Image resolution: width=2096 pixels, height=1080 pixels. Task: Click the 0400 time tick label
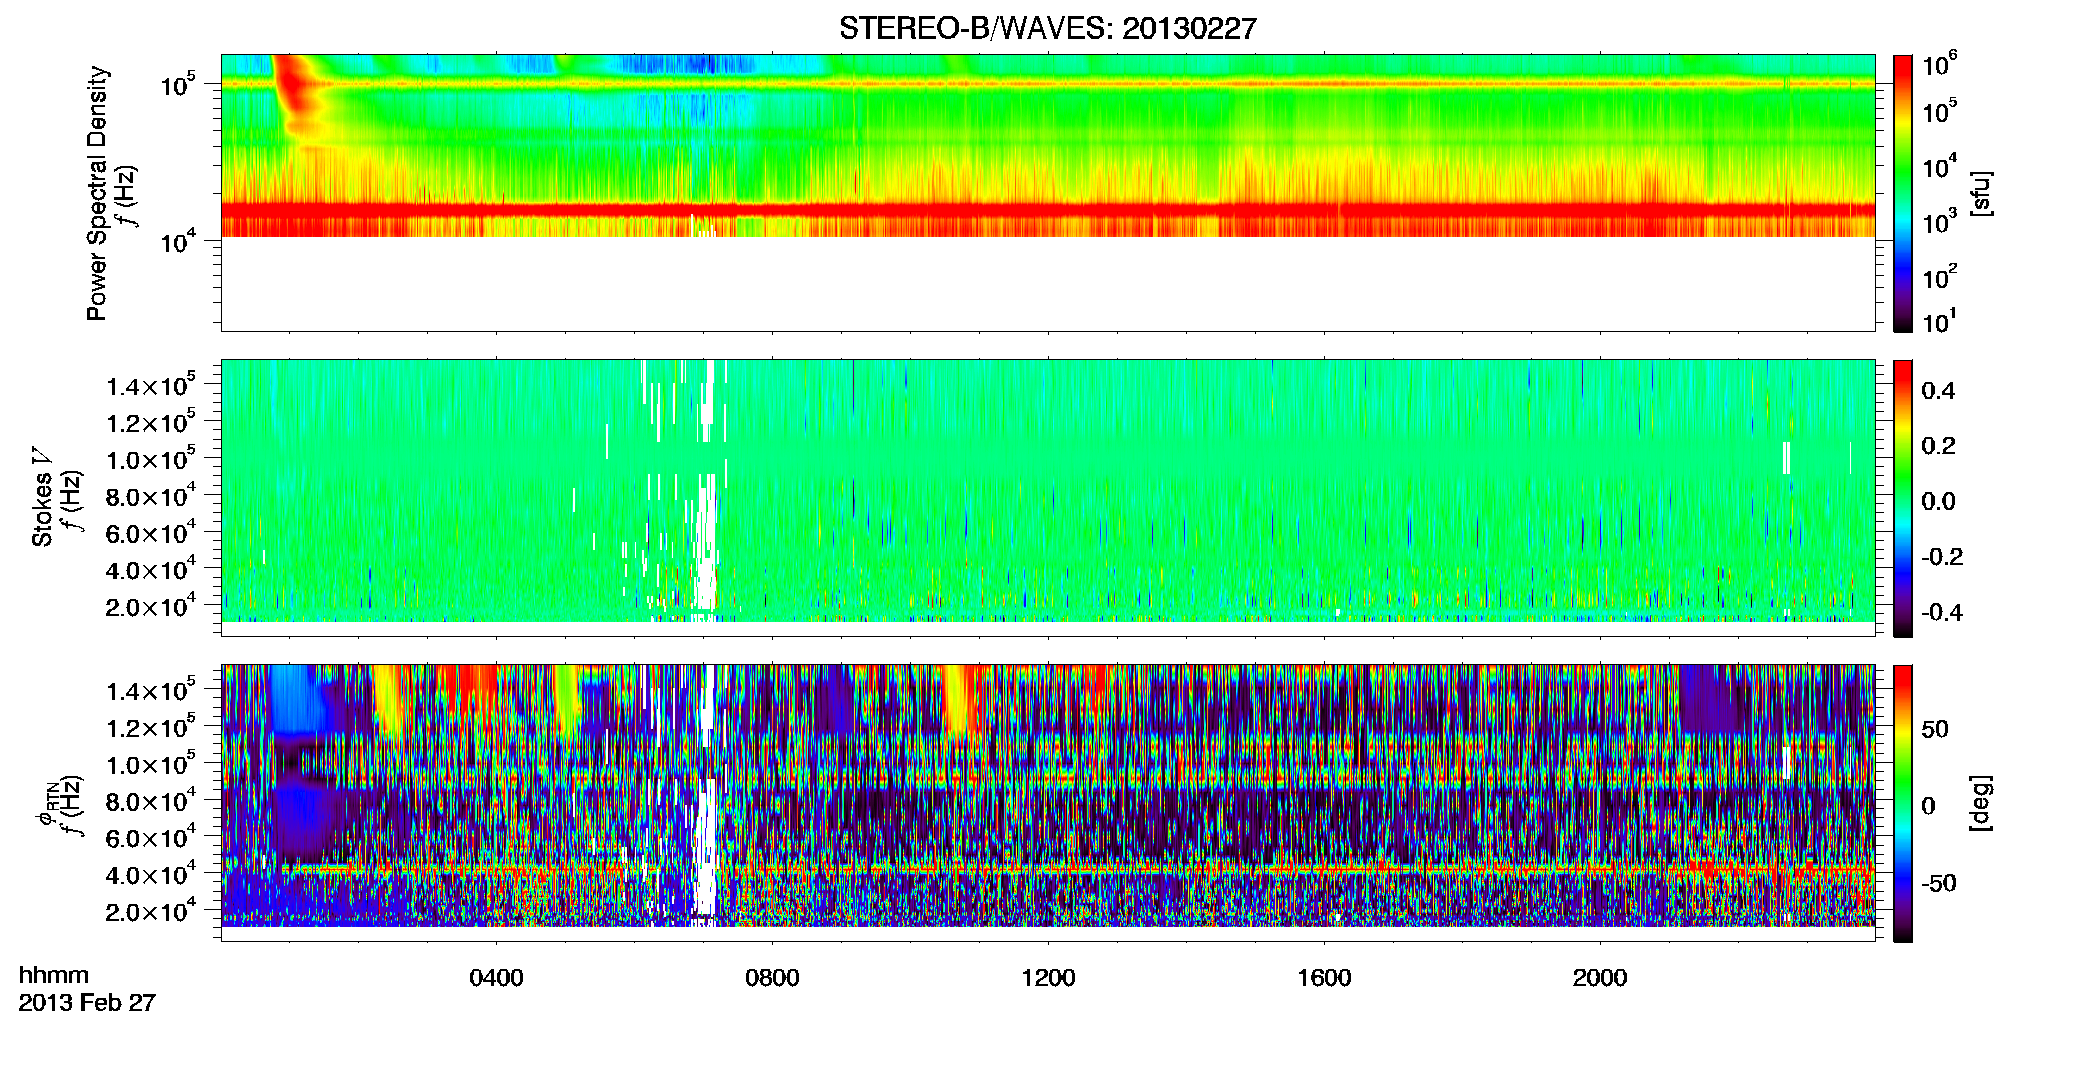coord(496,978)
